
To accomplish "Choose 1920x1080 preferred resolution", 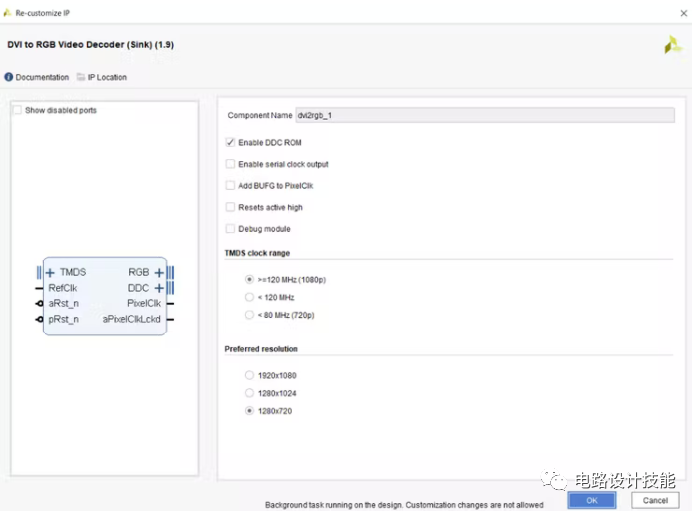I will point(249,375).
